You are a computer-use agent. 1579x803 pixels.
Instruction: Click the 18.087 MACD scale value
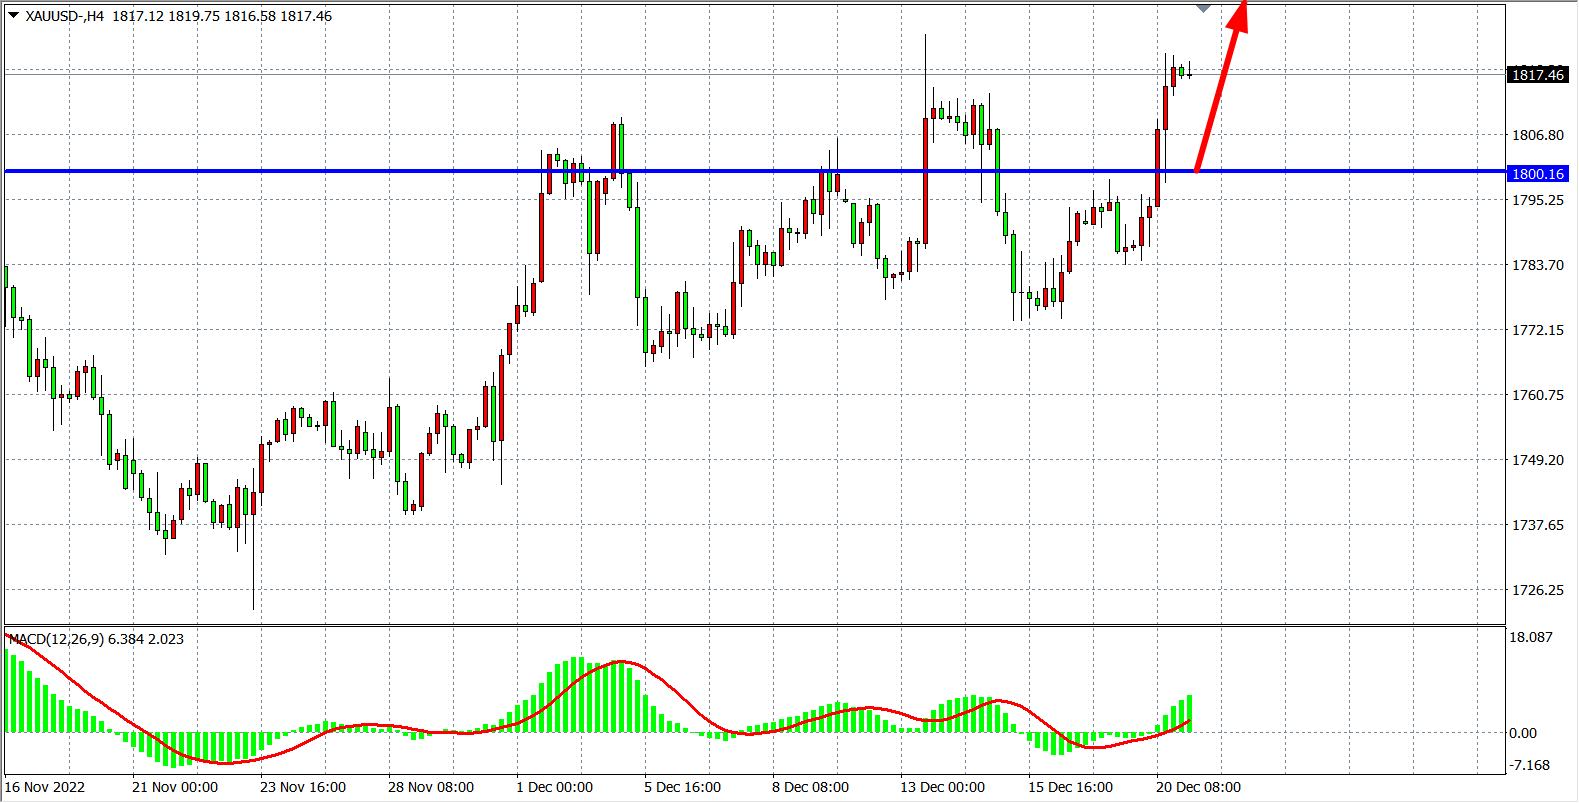point(1531,637)
